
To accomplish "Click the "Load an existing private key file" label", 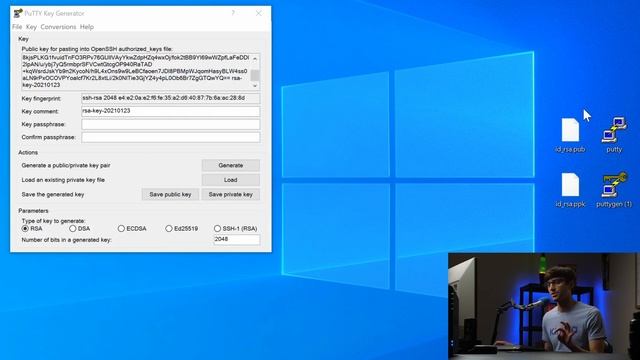I will (63, 180).
